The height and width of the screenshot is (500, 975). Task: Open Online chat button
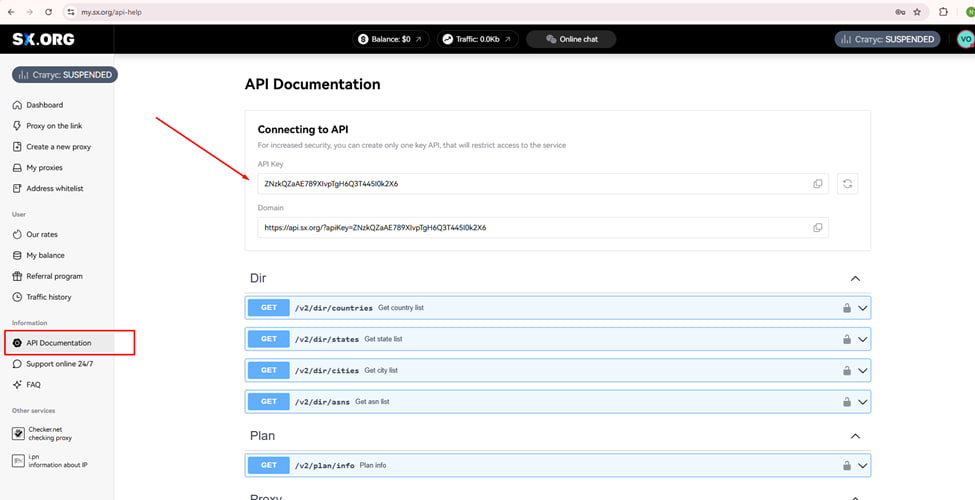click(x=570, y=39)
